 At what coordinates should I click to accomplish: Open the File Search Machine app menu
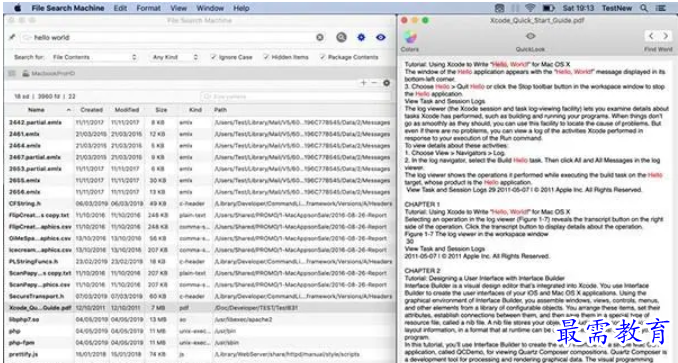(67, 8)
